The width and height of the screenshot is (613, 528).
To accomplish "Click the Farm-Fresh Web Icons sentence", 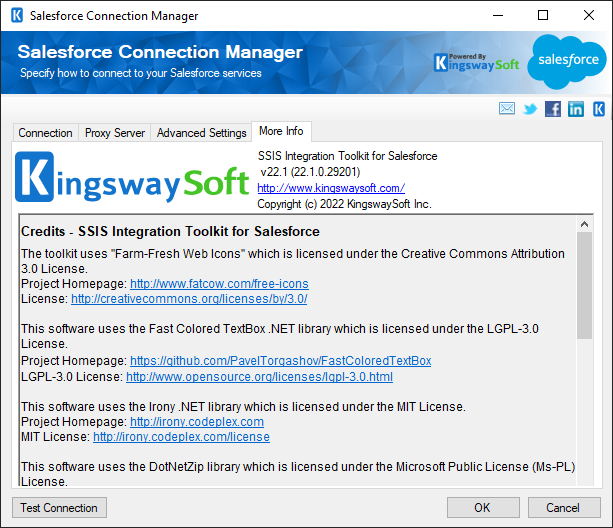I will click(293, 261).
